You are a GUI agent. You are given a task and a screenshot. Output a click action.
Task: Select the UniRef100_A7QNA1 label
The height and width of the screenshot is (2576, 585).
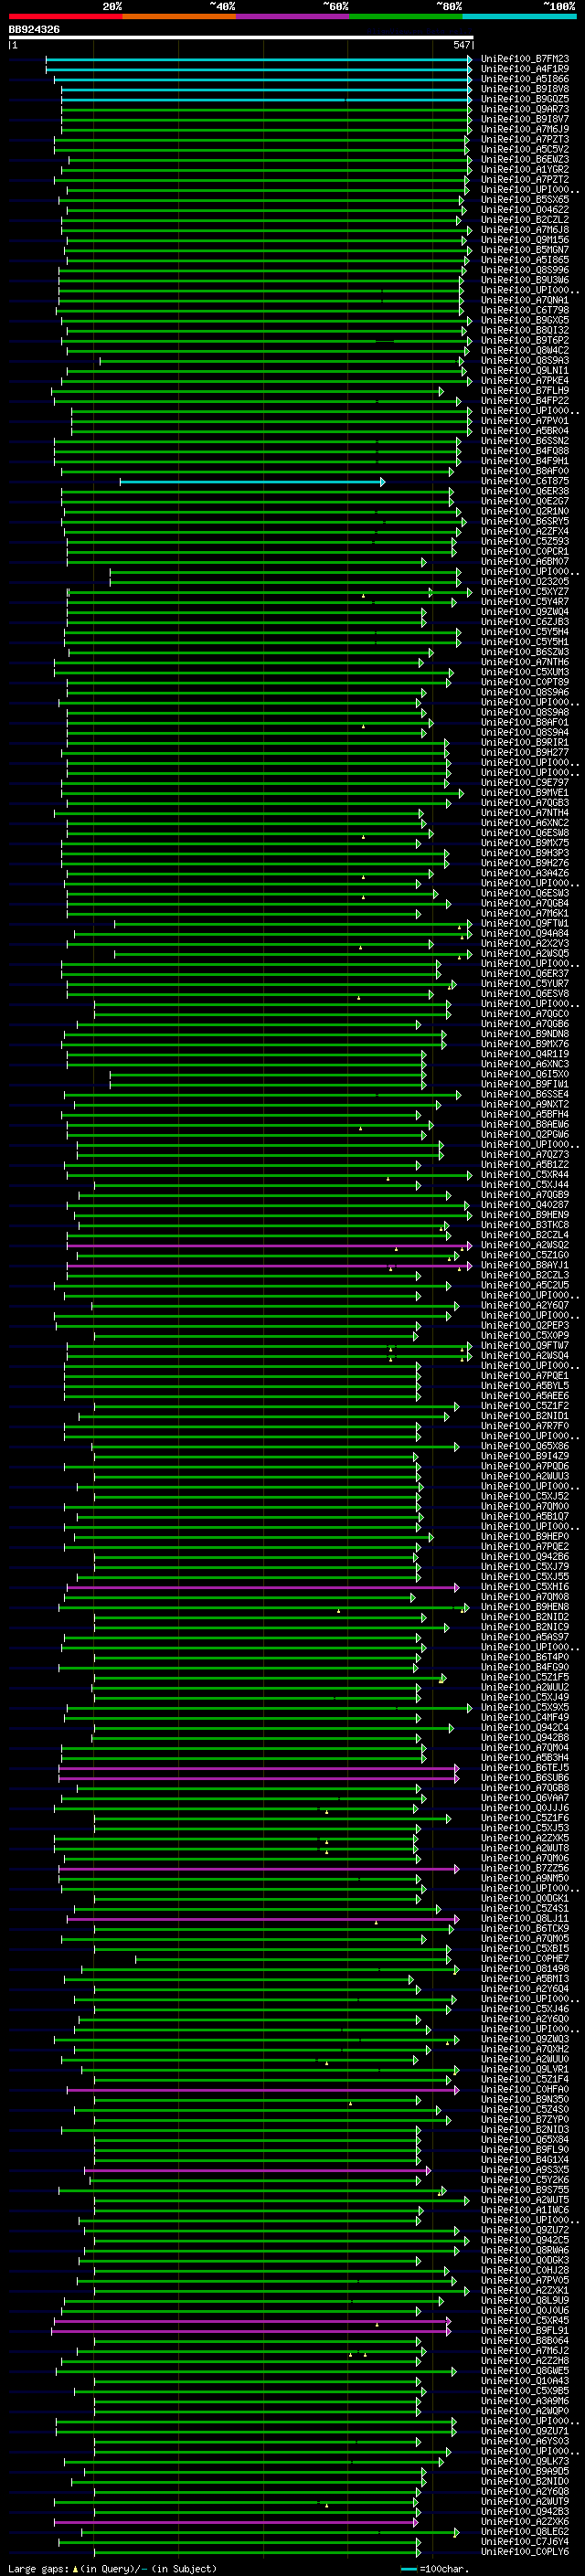[524, 300]
